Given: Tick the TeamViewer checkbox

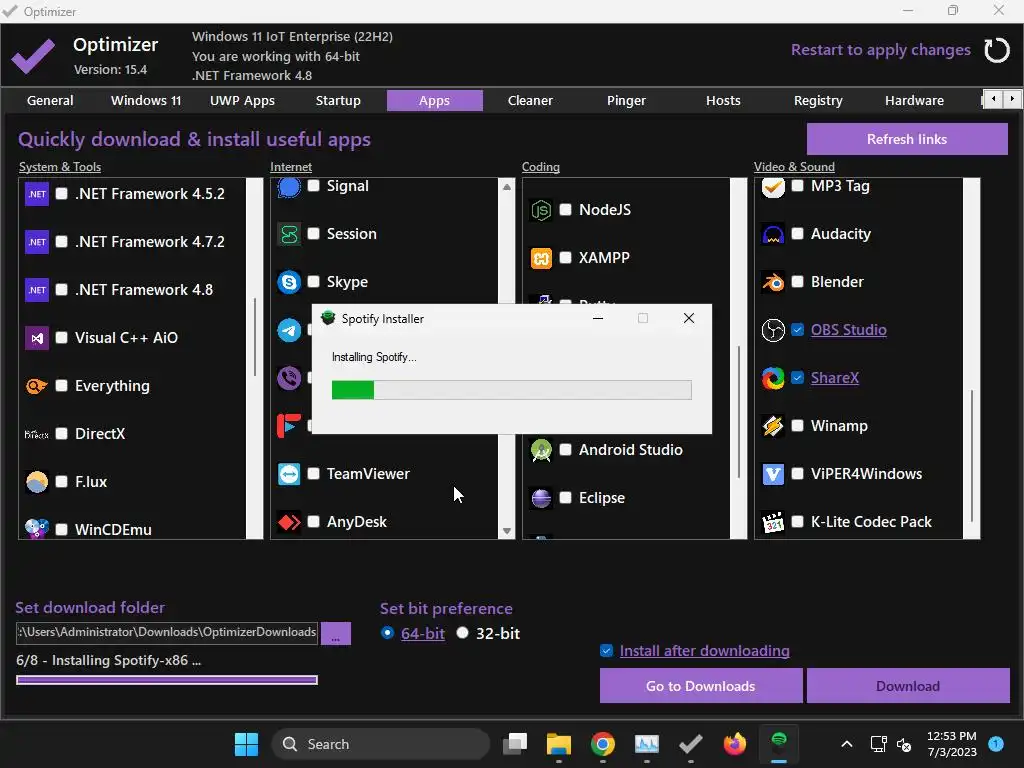Looking at the screenshot, I should [313, 473].
